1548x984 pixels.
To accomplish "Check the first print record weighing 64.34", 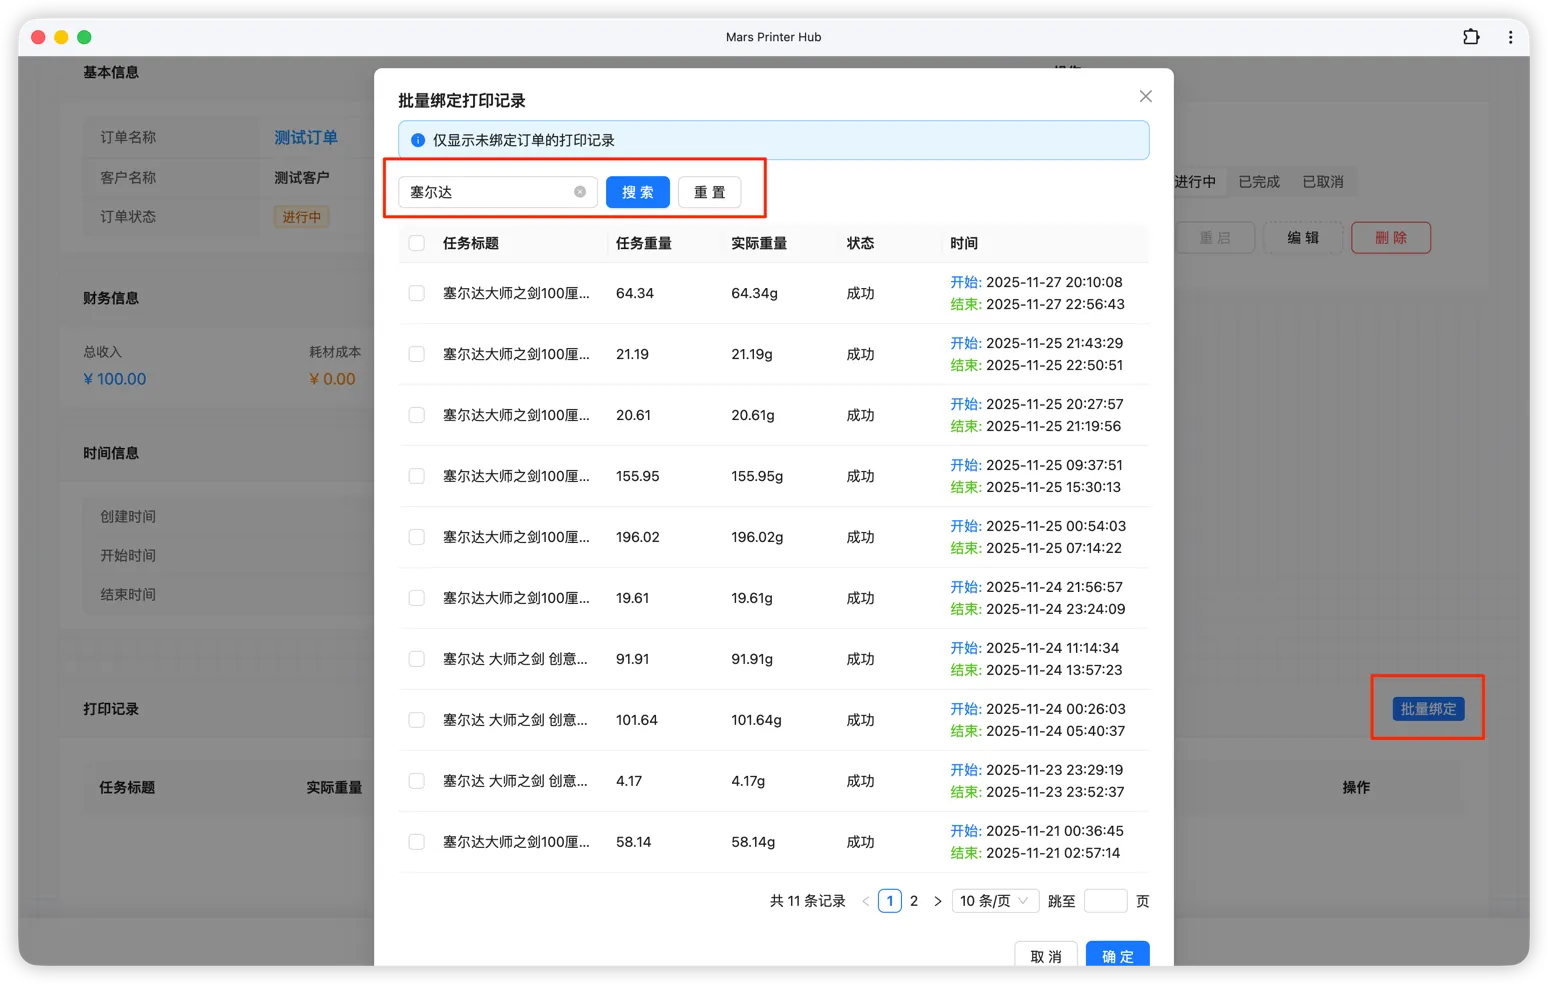I will pos(416,293).
